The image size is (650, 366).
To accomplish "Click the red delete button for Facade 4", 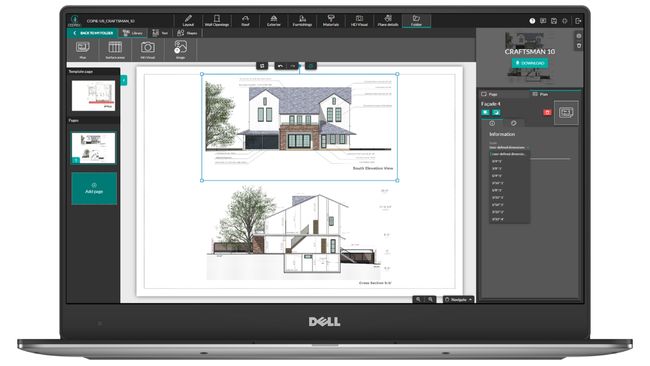I will pyautogui.click(x=547, y=112).
